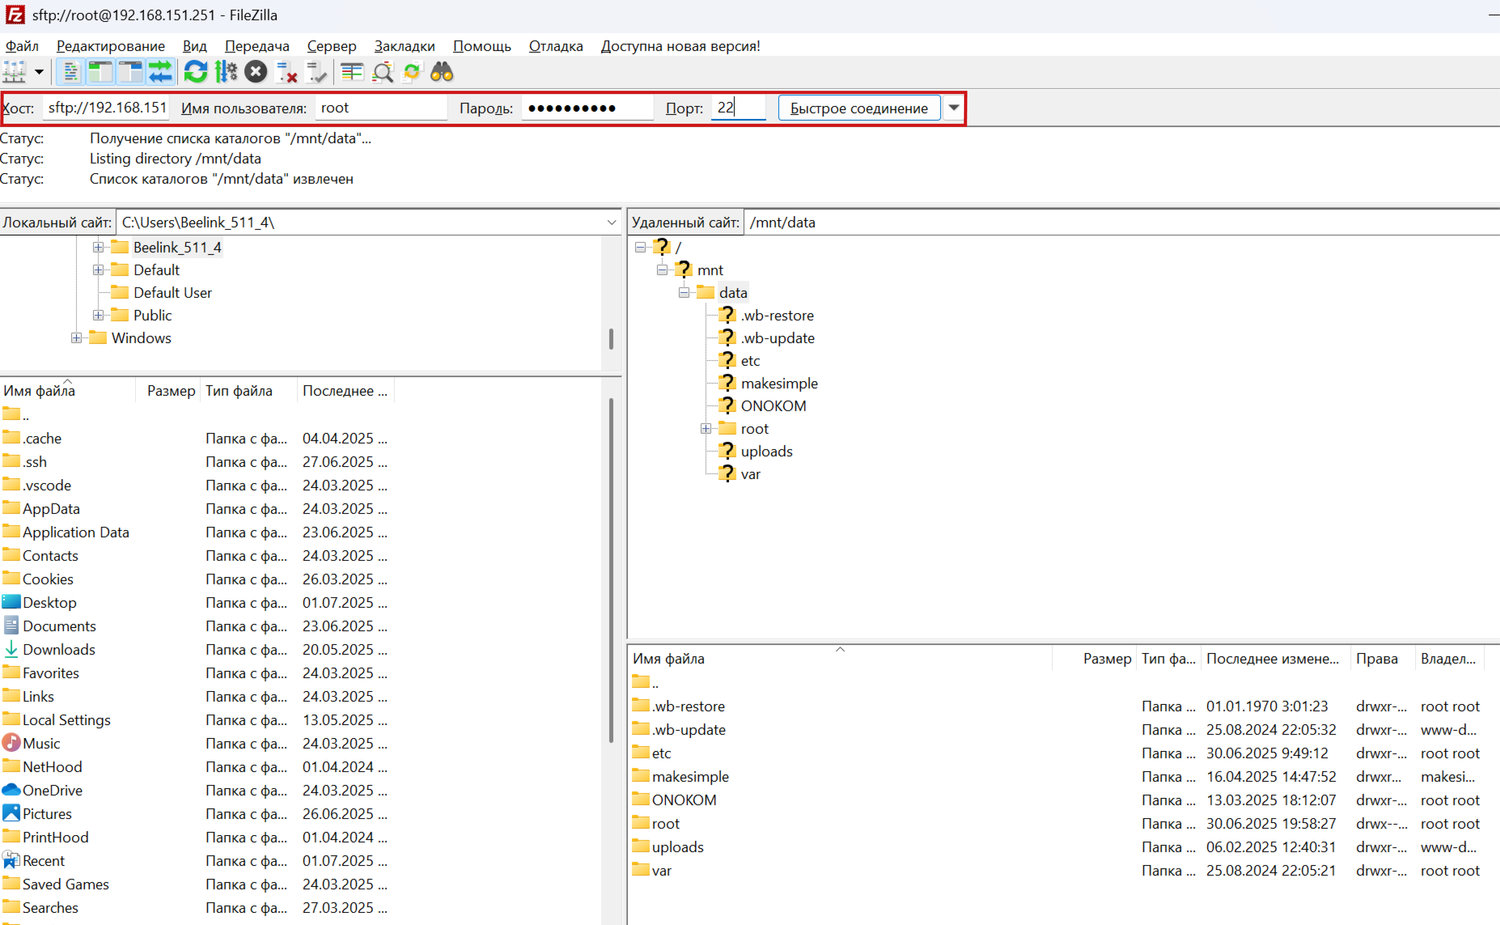Viewport: 1500px width, 925px height.
Task: Expand the Public local tree node
Action: coord(98,315)
